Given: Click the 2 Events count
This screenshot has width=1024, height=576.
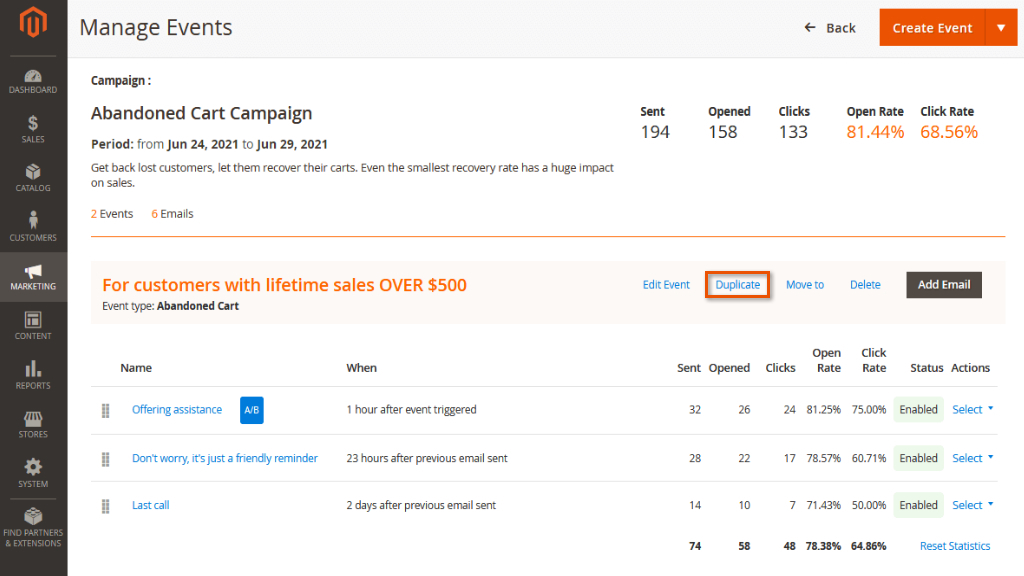Looking at the screenshot, I should [112, 214].
